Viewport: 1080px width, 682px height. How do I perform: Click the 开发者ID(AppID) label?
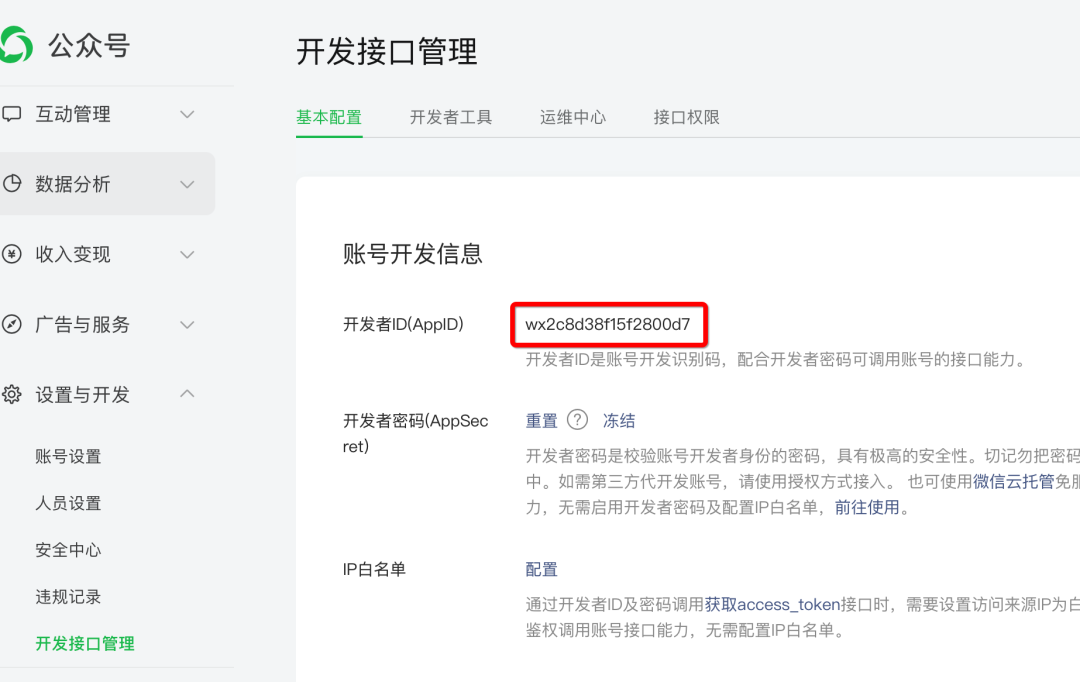(404, 324)
